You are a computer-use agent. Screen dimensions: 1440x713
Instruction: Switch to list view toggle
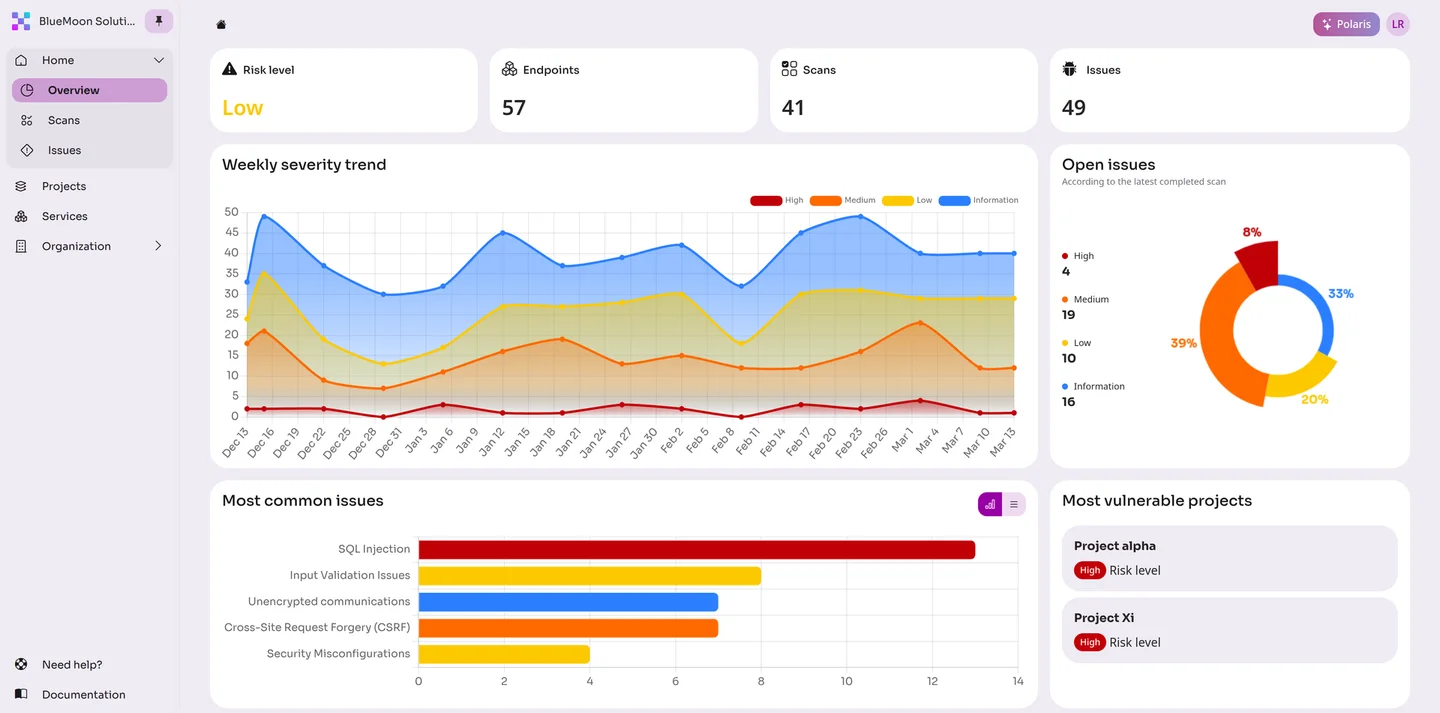click(1013, 505)
